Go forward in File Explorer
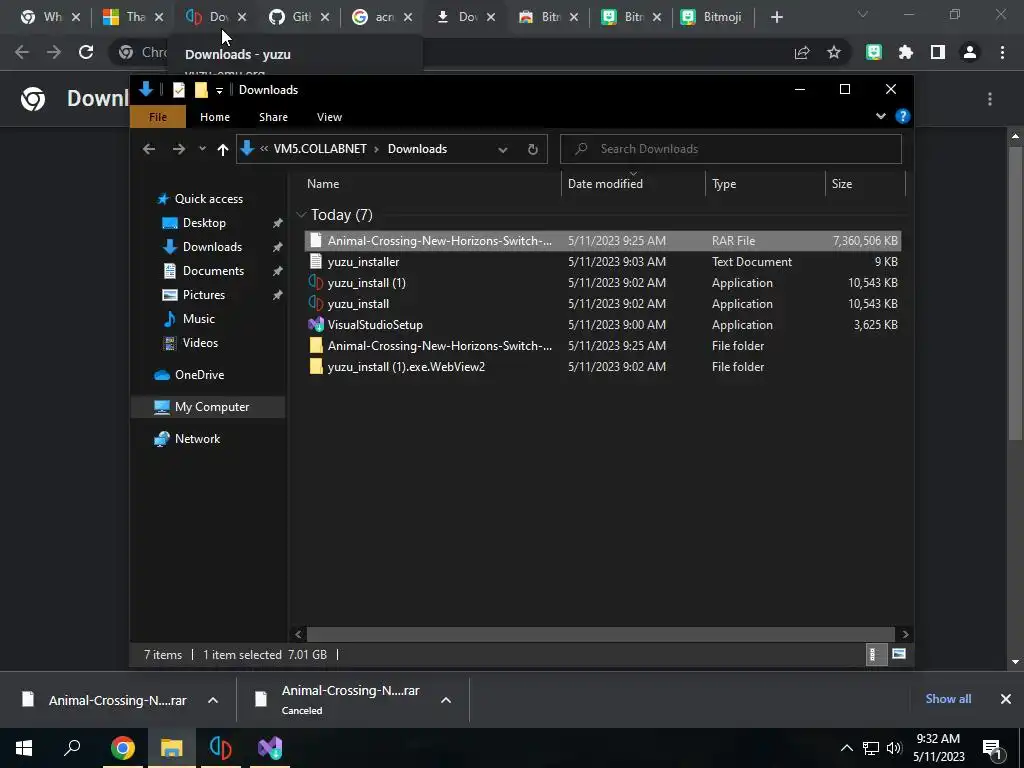 [178, 149]
